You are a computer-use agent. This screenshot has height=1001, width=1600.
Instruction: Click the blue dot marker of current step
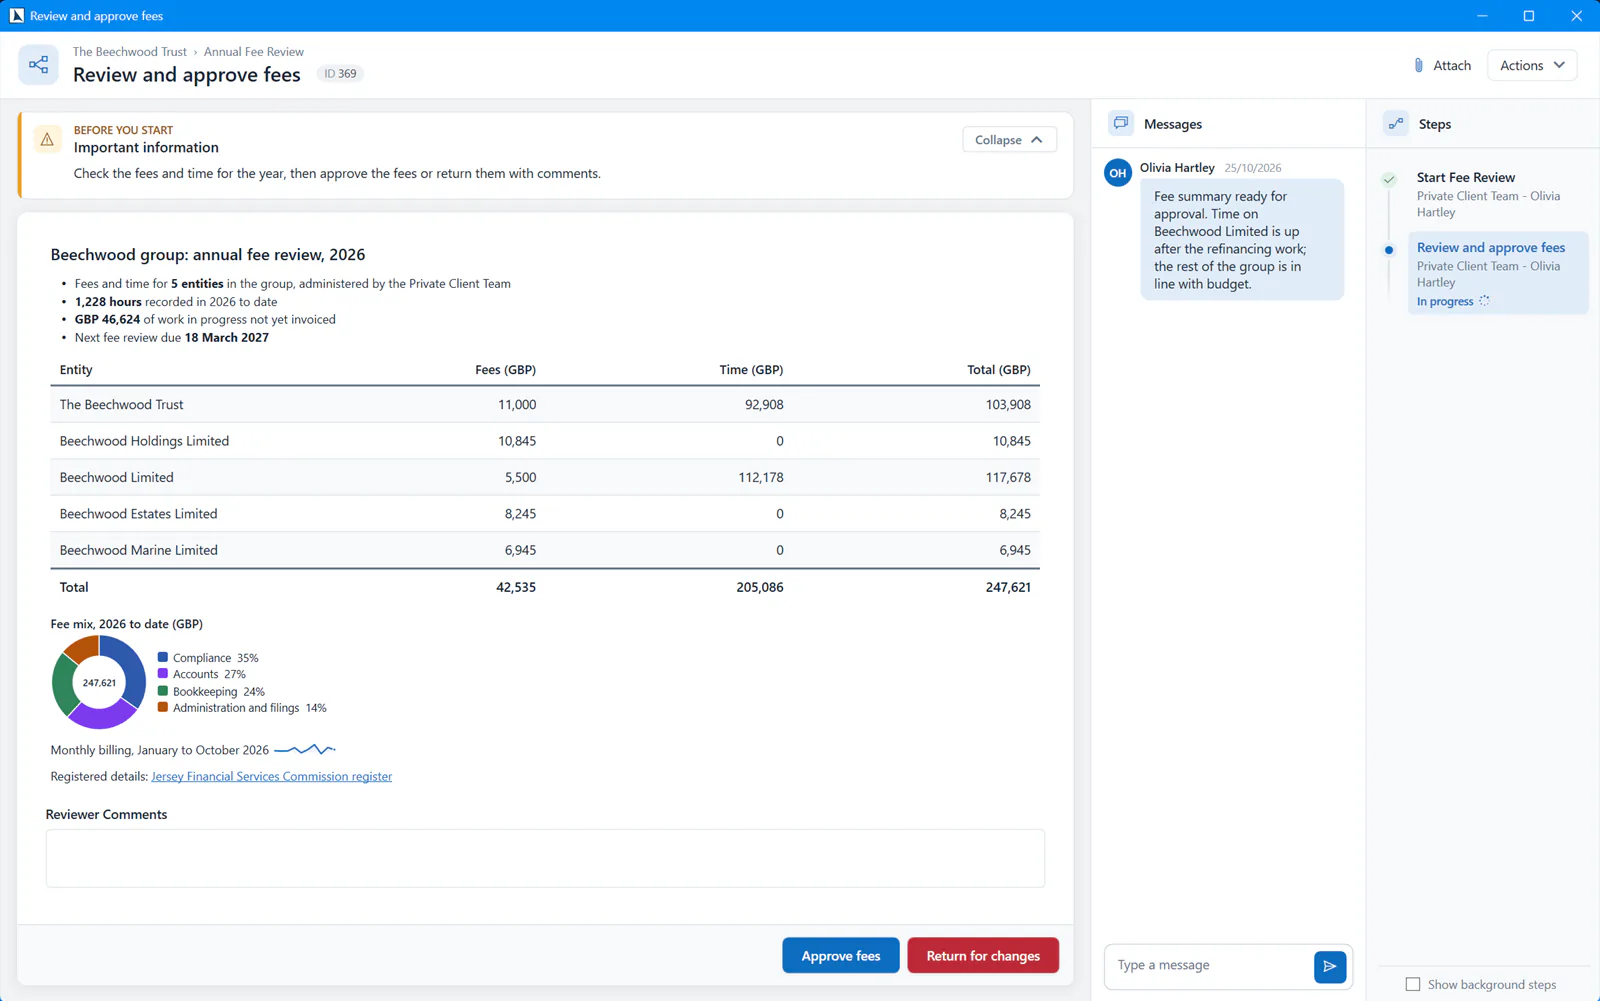click(1389, 250)
